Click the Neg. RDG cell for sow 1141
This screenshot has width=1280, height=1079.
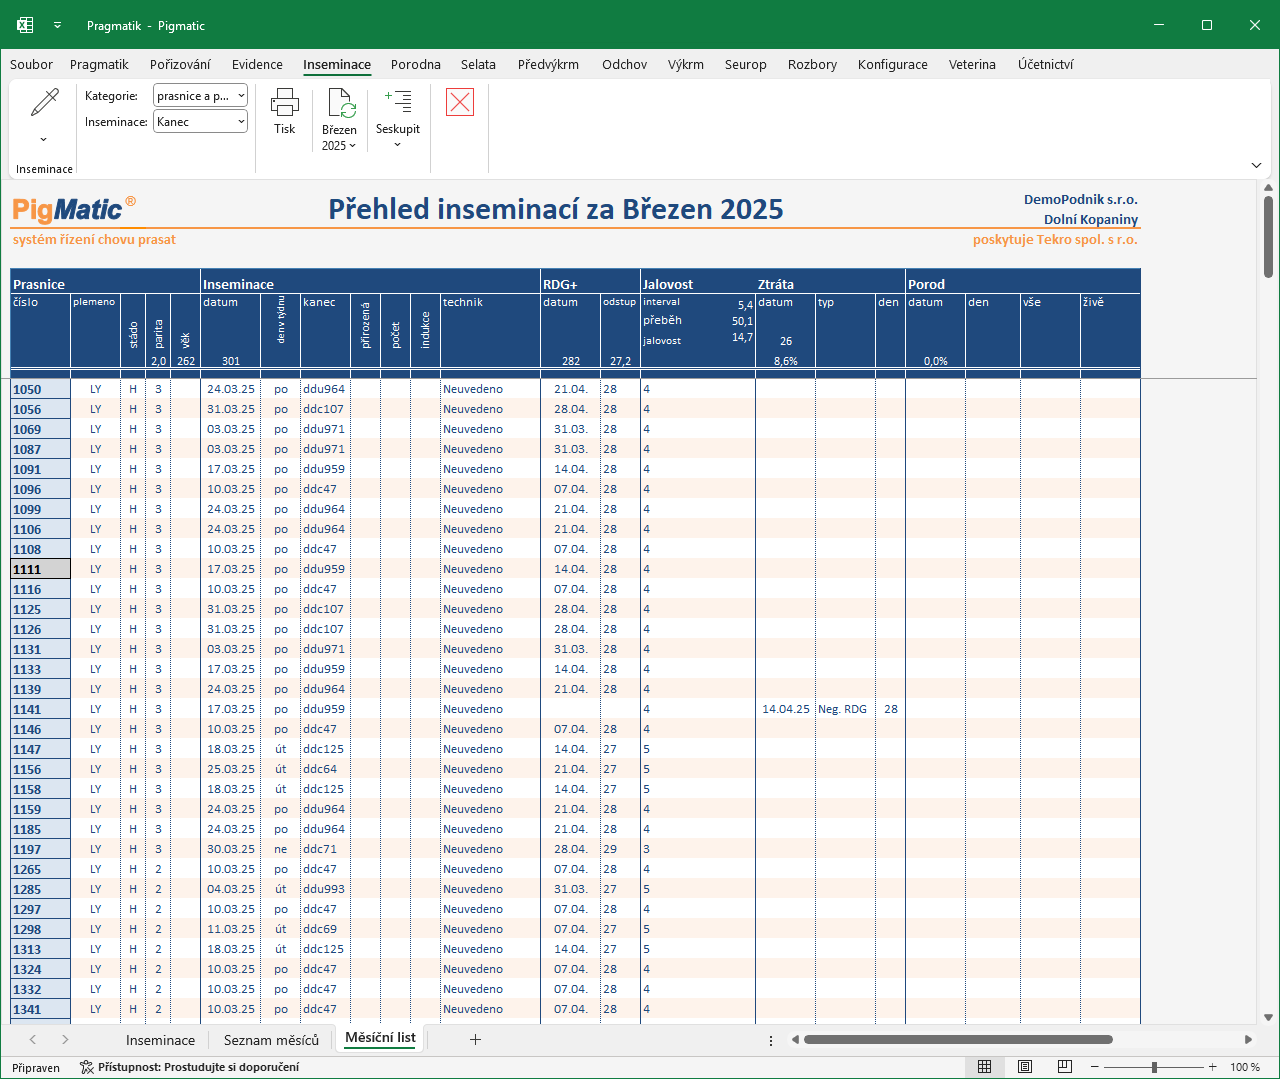tap(845, 709)
